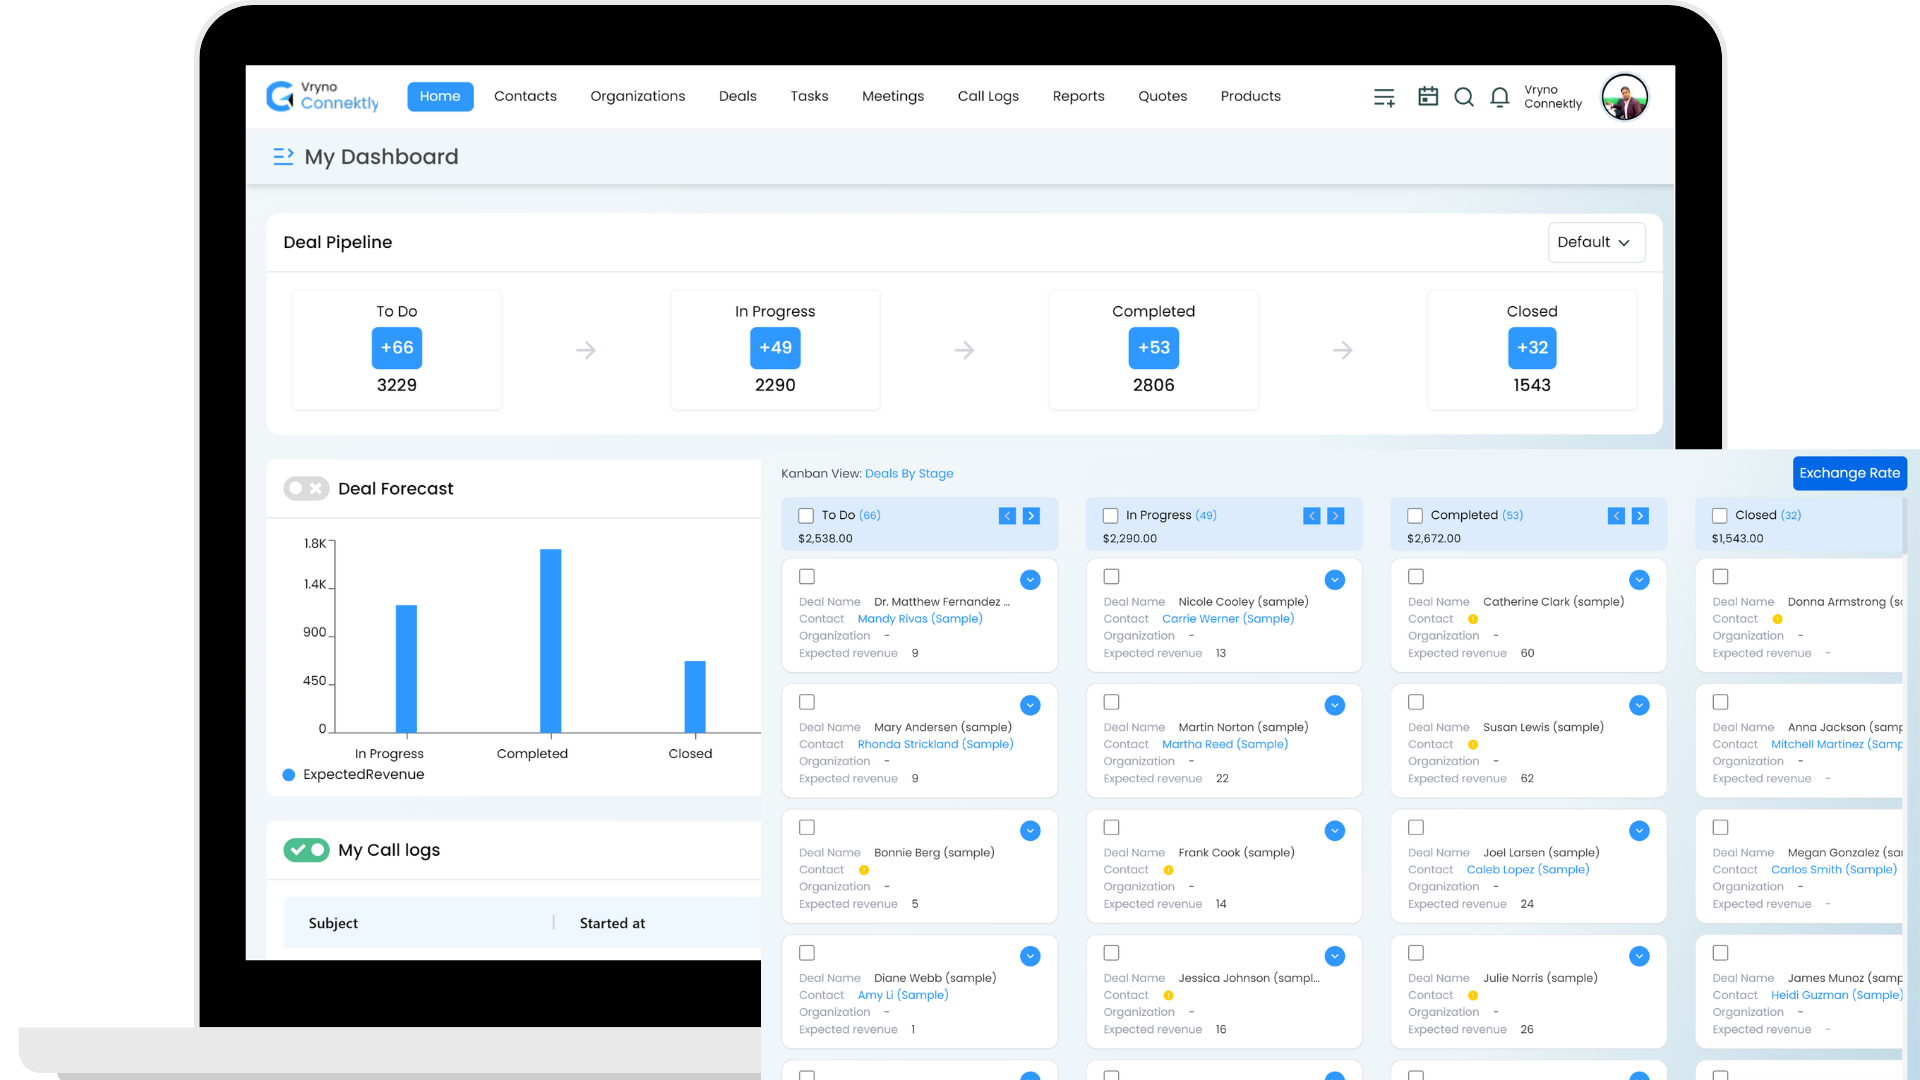The width and height of the screenshot is (1920, 1080).
Task: Go to the Home tab
Action: [440, 96]
